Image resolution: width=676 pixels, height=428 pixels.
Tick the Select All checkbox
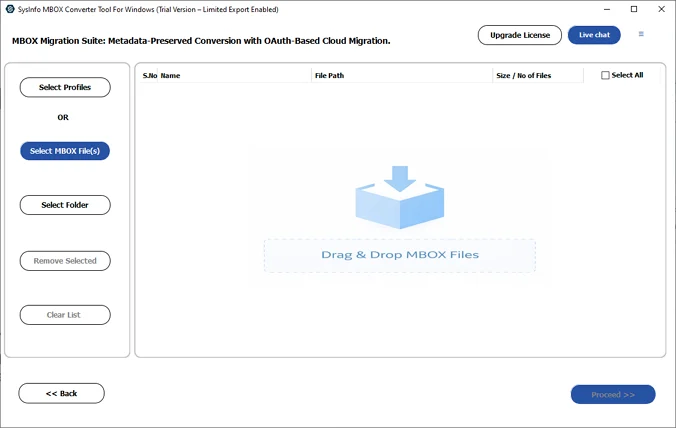tap(605, 75)
